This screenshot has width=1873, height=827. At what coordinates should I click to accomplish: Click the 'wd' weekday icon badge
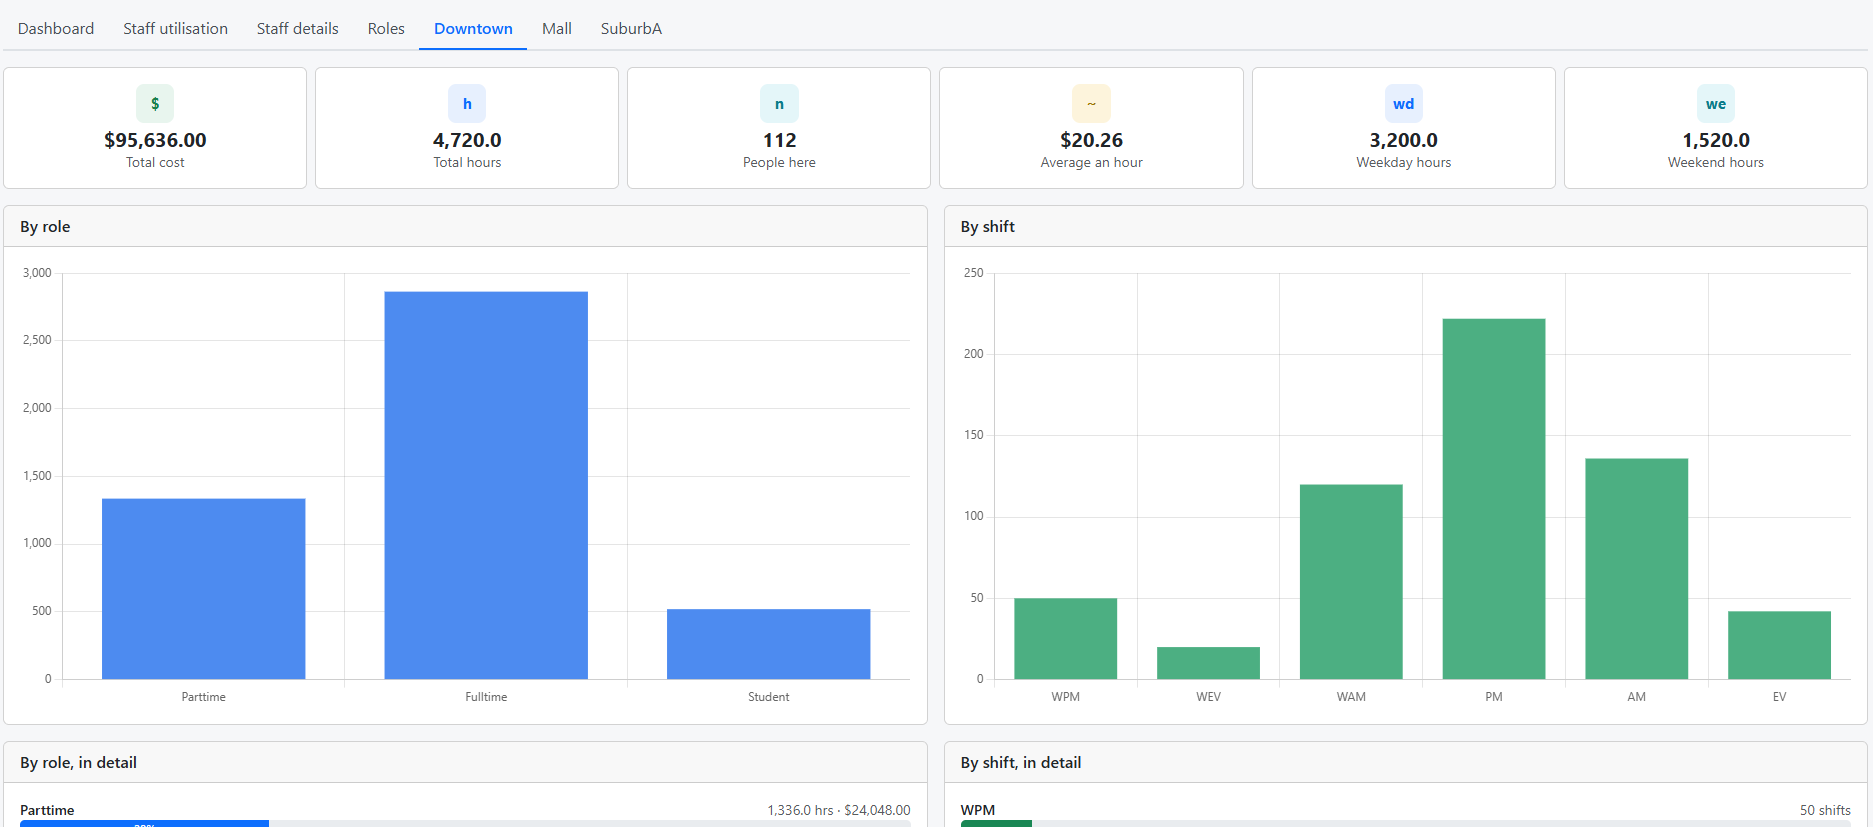point(1404,104)
